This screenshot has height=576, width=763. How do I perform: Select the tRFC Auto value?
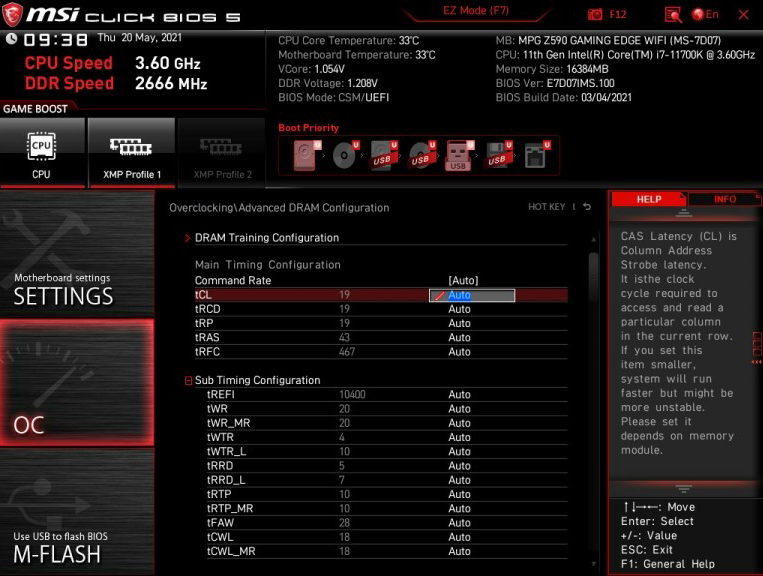pyautogui.click(x=459, y=352)
